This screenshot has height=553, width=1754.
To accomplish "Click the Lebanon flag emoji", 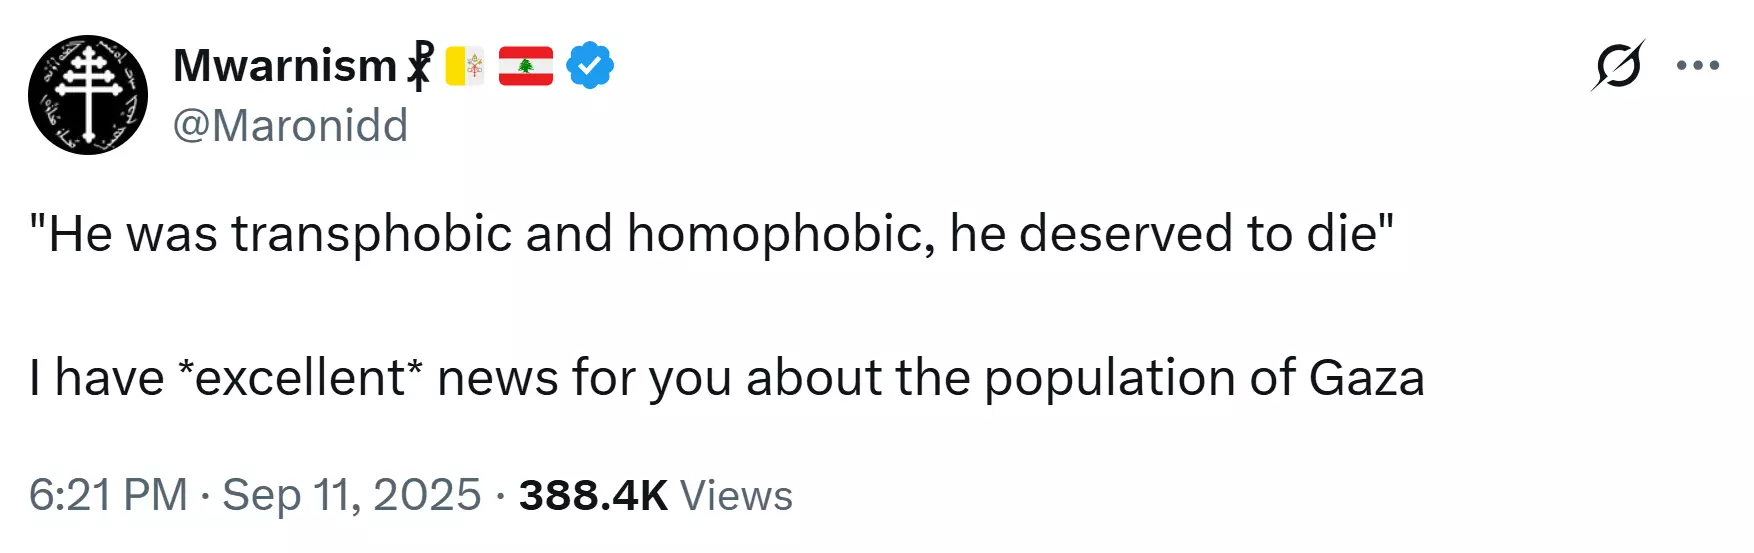I will coord(526,66).
